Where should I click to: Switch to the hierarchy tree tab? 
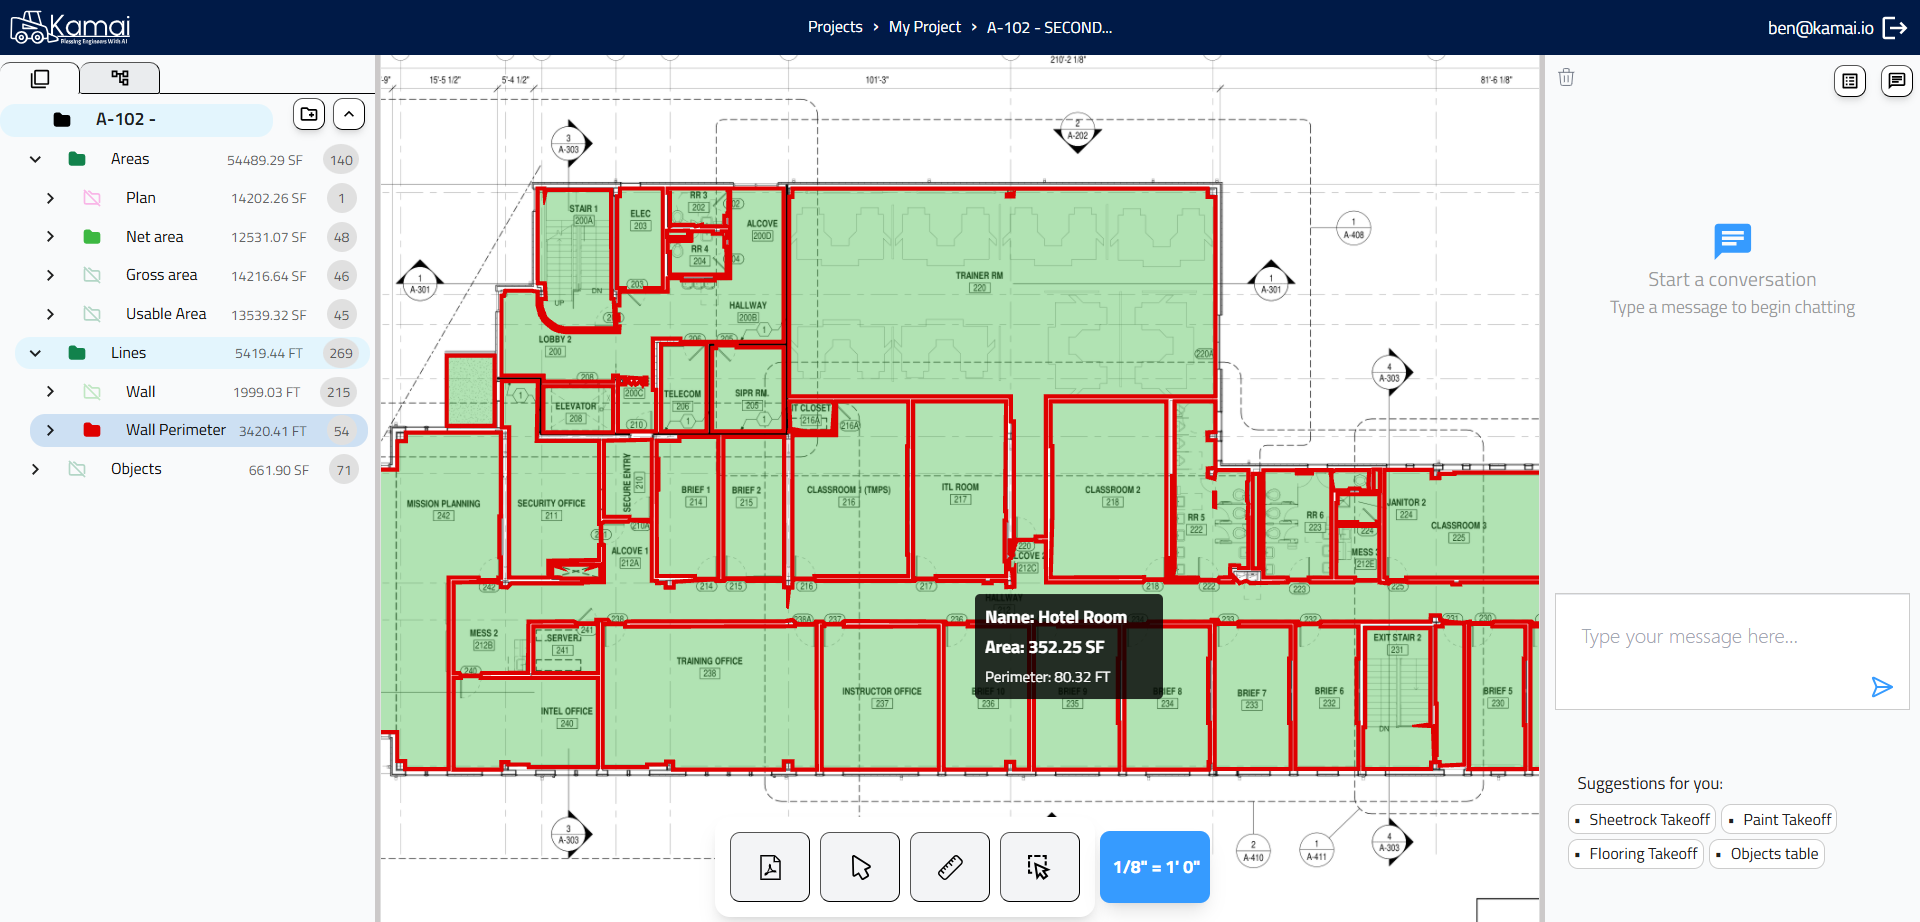click(x=120, y=78)
